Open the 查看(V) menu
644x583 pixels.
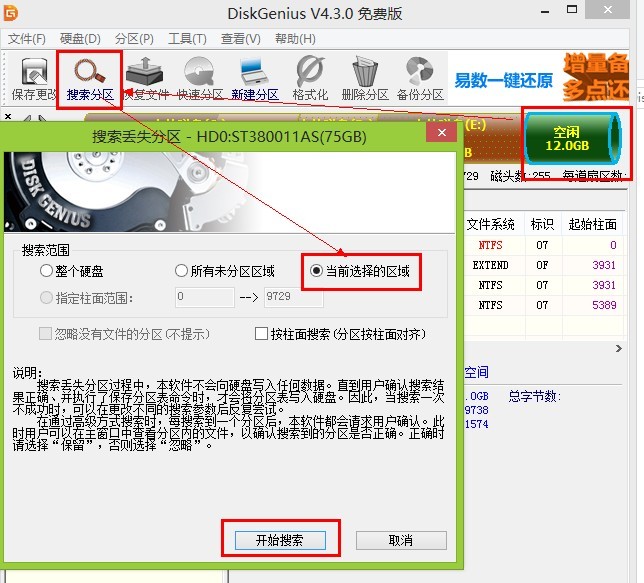241,39
